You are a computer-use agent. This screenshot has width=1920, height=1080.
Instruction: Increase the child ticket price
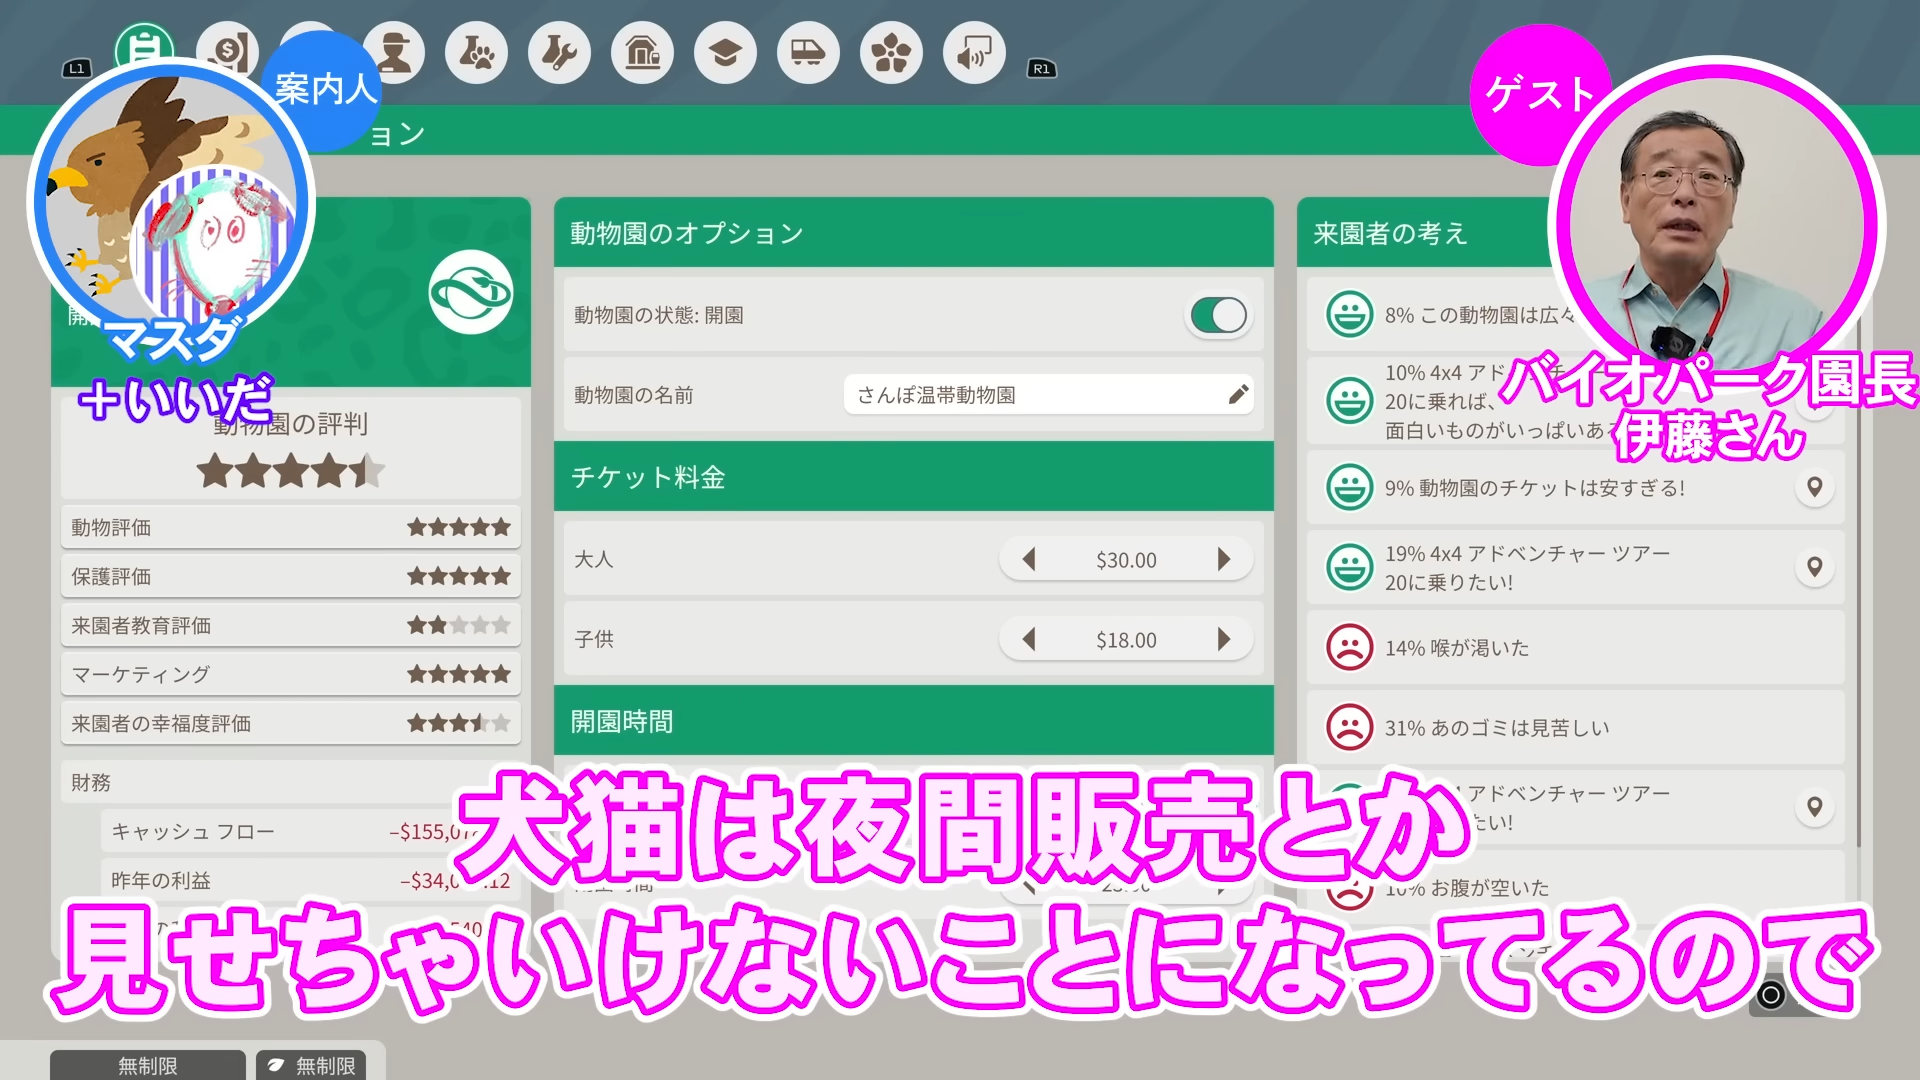[x=1223, y=640]
